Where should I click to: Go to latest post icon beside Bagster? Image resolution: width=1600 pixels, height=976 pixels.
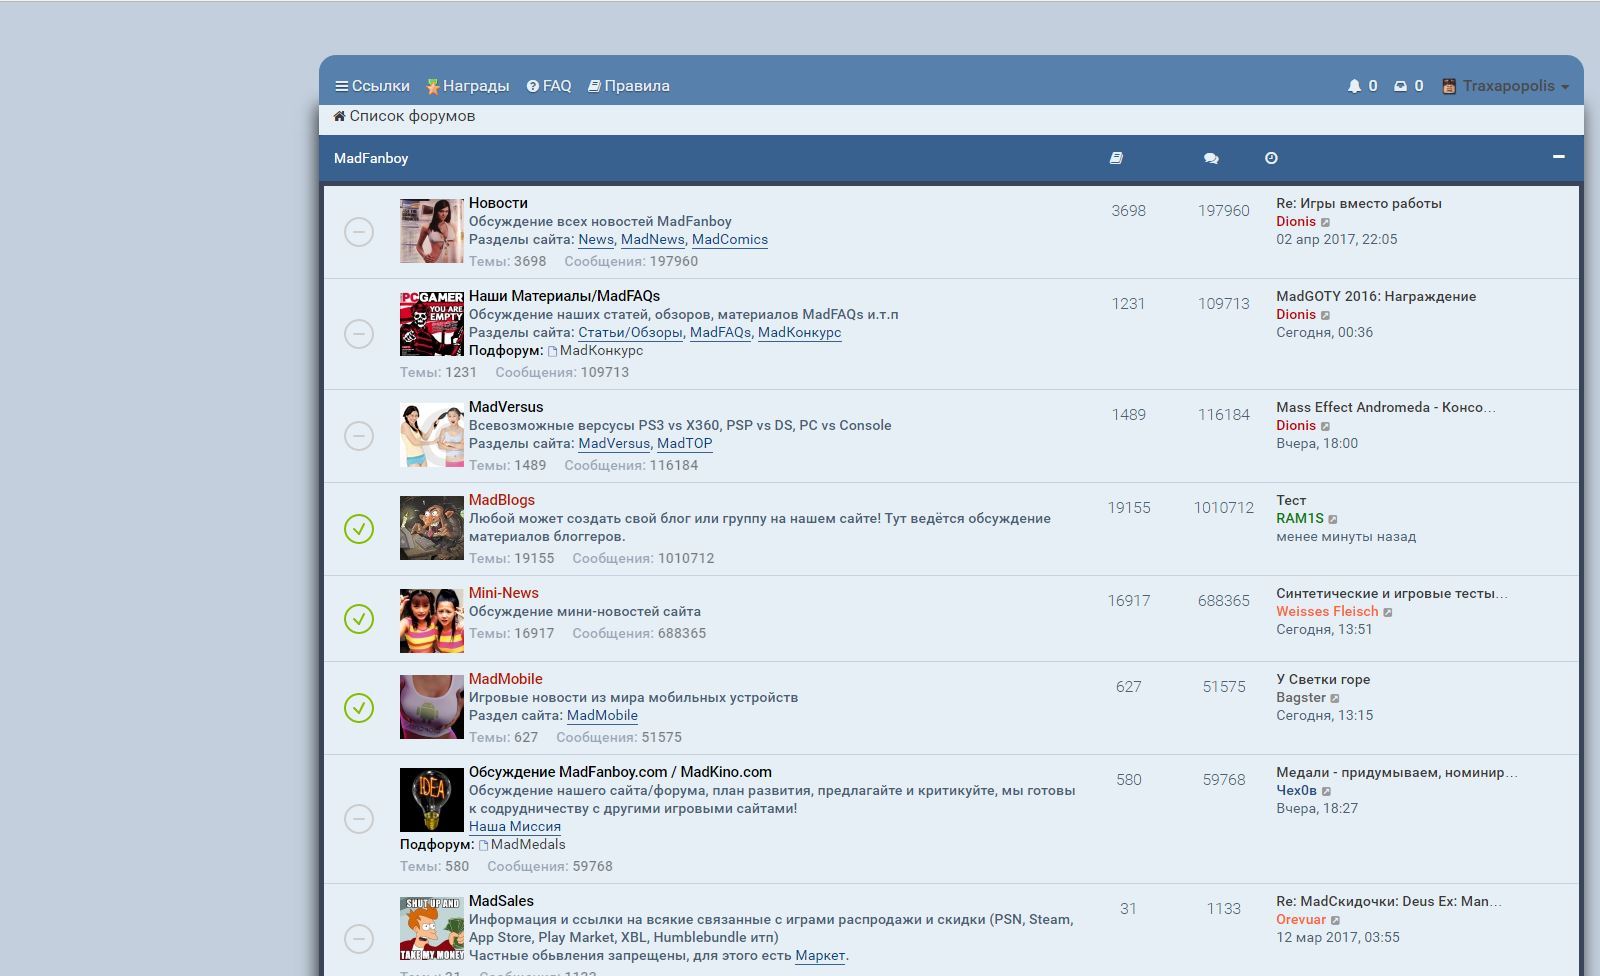tap(1335, 699)
